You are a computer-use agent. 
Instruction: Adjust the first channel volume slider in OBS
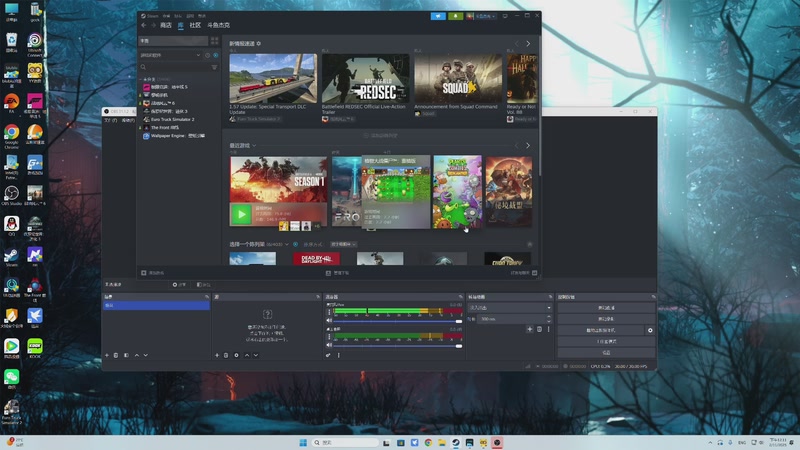click(398, 321)
